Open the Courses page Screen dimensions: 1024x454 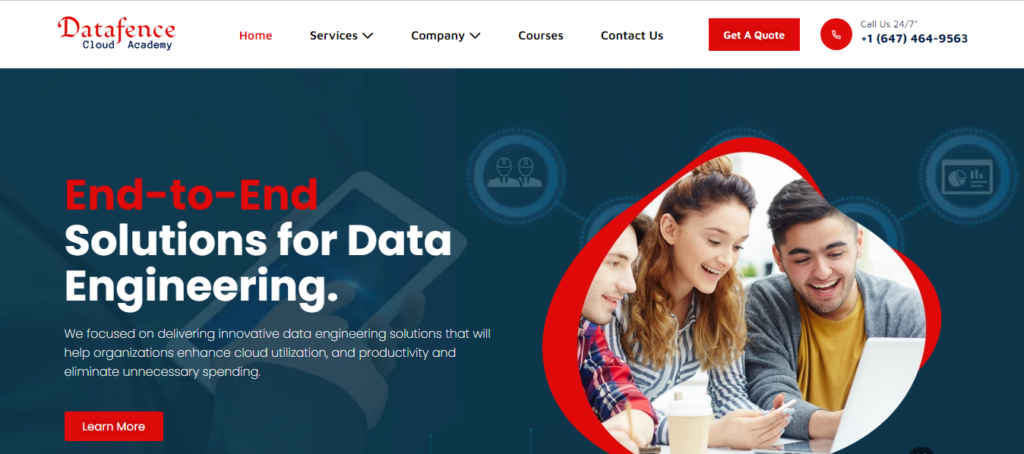tap(541, 36)
